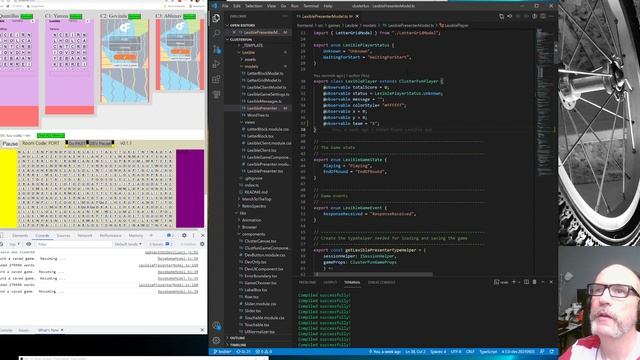The height and width of the screenshot is (360, 640).
Task: Clear the console with the clear icon
Action: (x=2, y=244)
